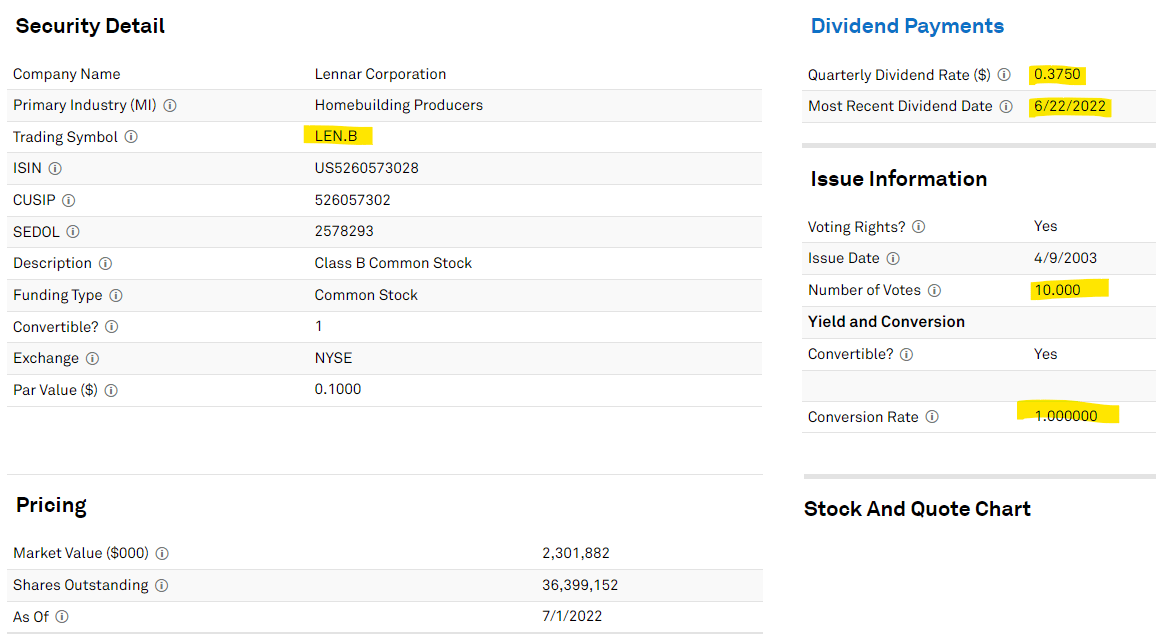
Task: Click quarterly dividend rate 0.3750
Action: [x=1057, y=74]
